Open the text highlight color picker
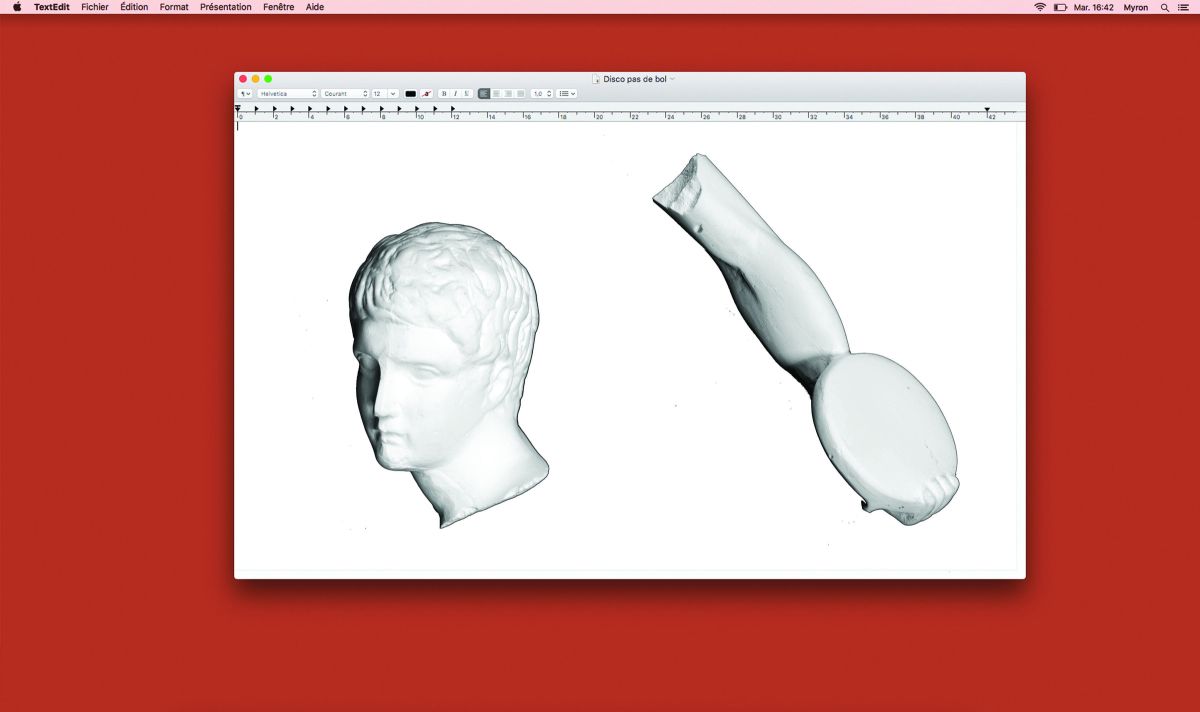The height and width of the screenshot is (712, 1200). click(x=427, y=93)
